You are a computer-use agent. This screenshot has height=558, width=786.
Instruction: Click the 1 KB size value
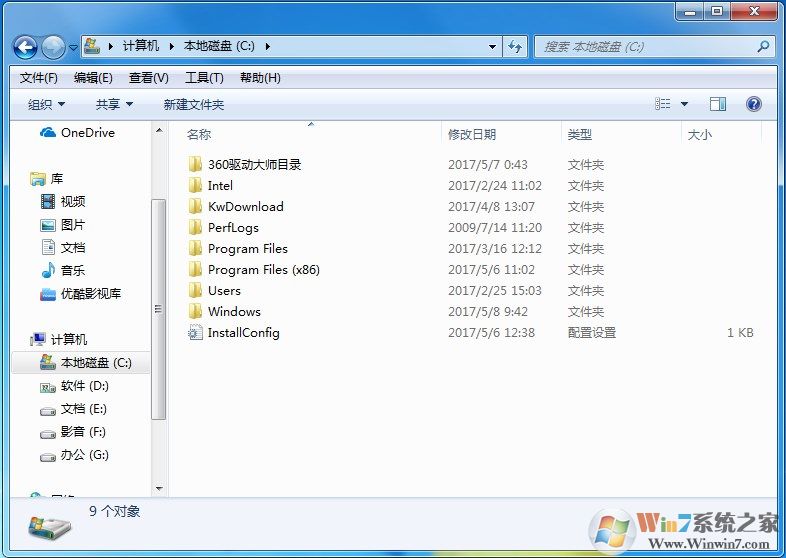740,332
